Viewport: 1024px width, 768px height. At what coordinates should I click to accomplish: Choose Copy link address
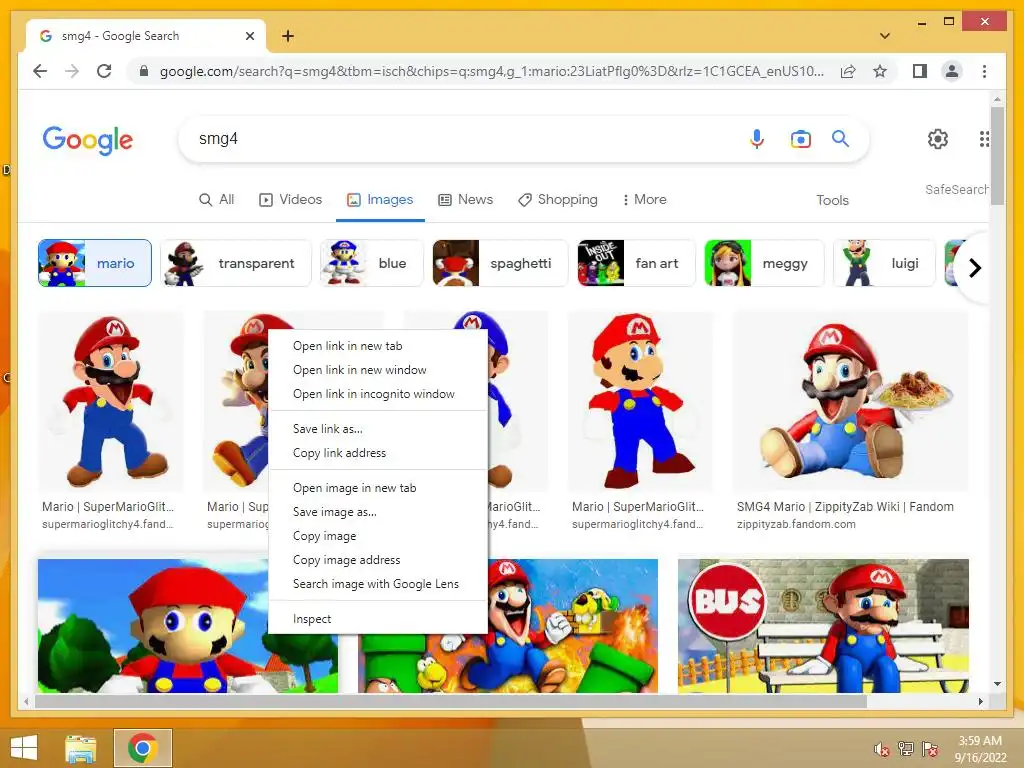coord(378,453)
